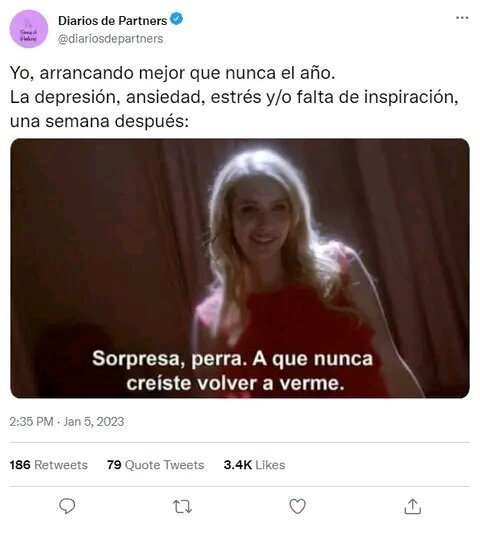Click the text 'una semana después:'
This screenshot has height=536, width=480.
pos(99,121)
